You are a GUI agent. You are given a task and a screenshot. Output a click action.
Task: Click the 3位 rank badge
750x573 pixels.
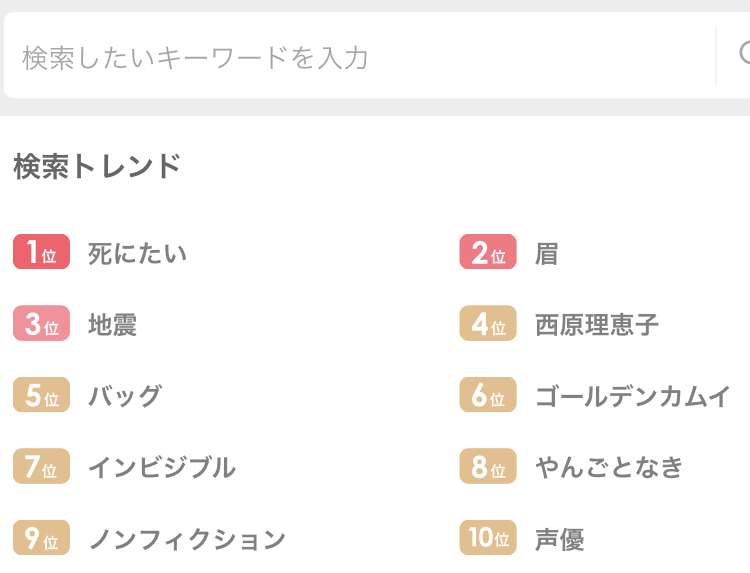(42, 323)
